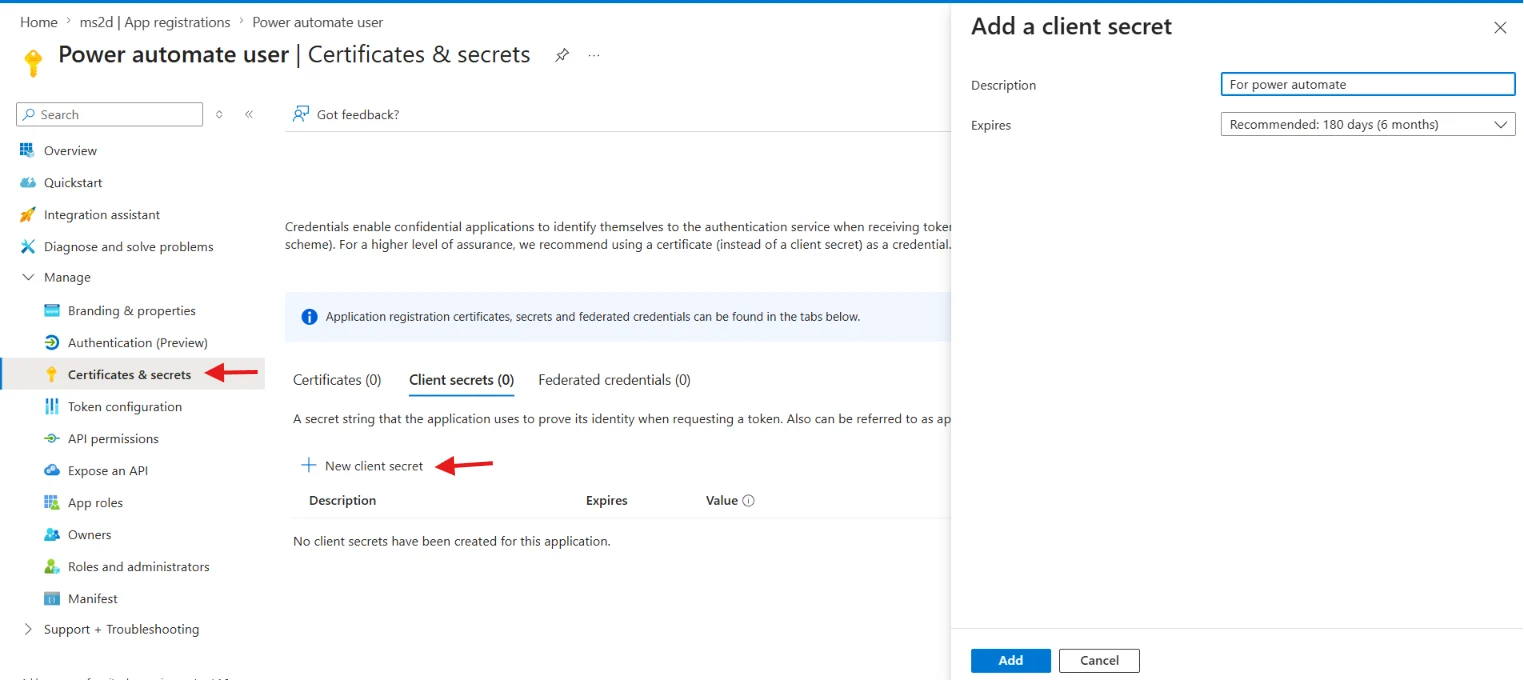The height and width of the screenshot is (681, 1524).
Task: Click the info icon in the blue banner
Action: (309, 317)
